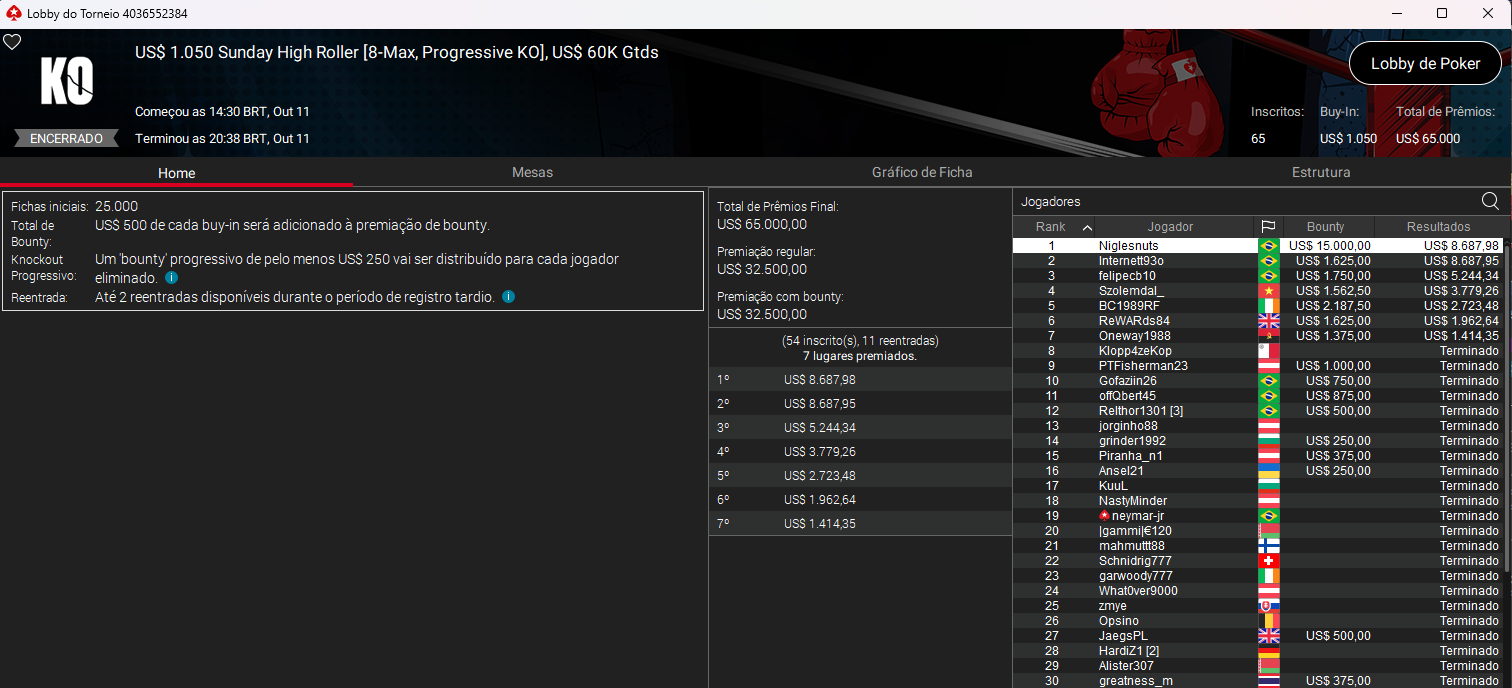
Task: Click the flag column header icon
Action: coord(1267,227)
